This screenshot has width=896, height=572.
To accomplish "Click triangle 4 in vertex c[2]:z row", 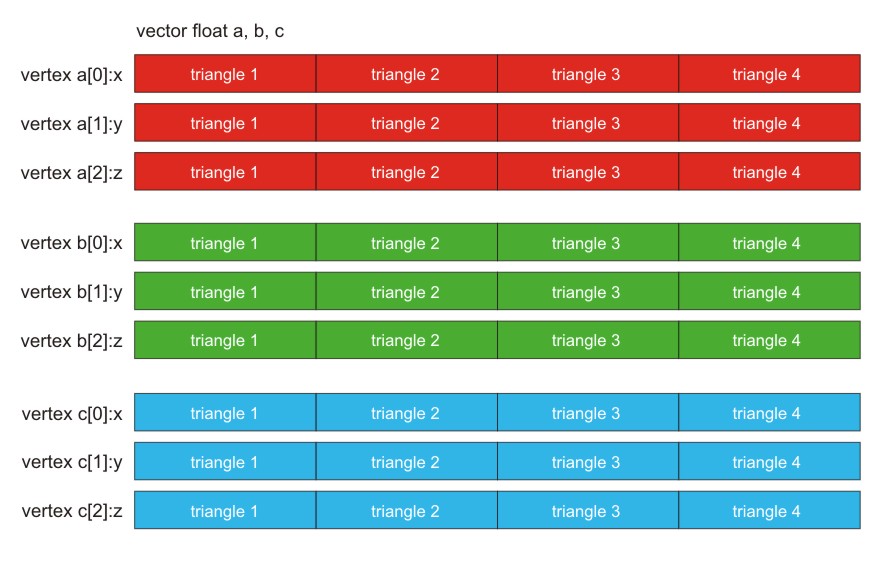I will (770, 510).
